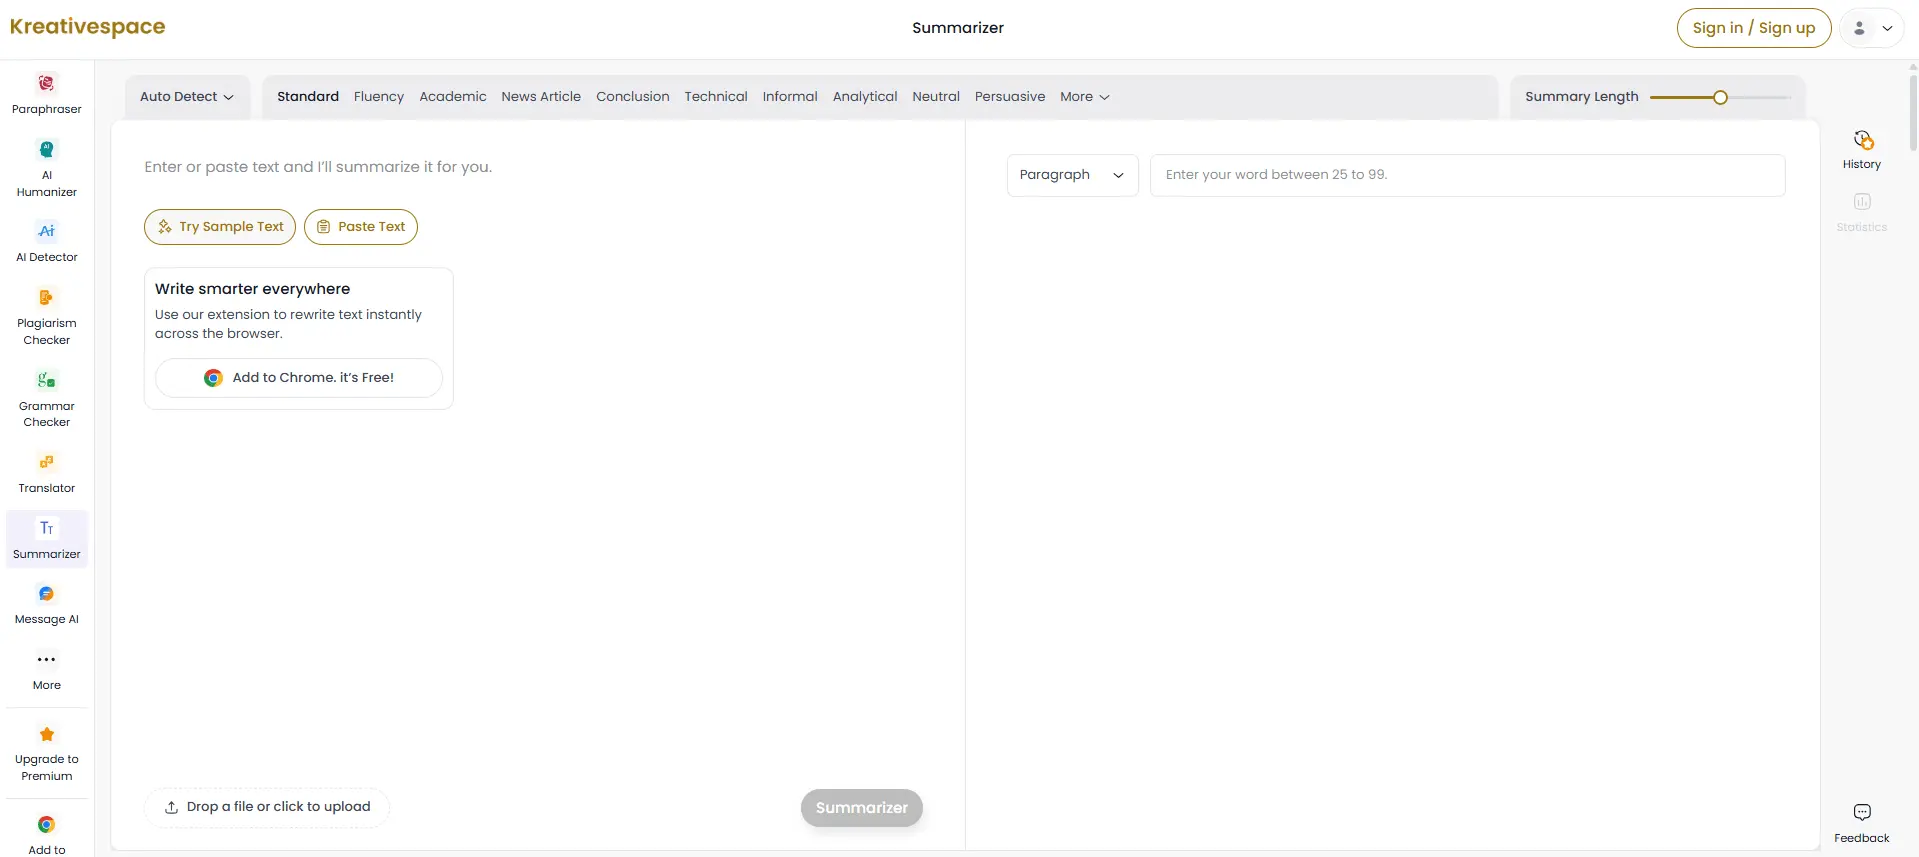Open the Statistics panel icon
Image resolution: width=1919 pixels, height=857 pixels.
(x=1862, y=202)
